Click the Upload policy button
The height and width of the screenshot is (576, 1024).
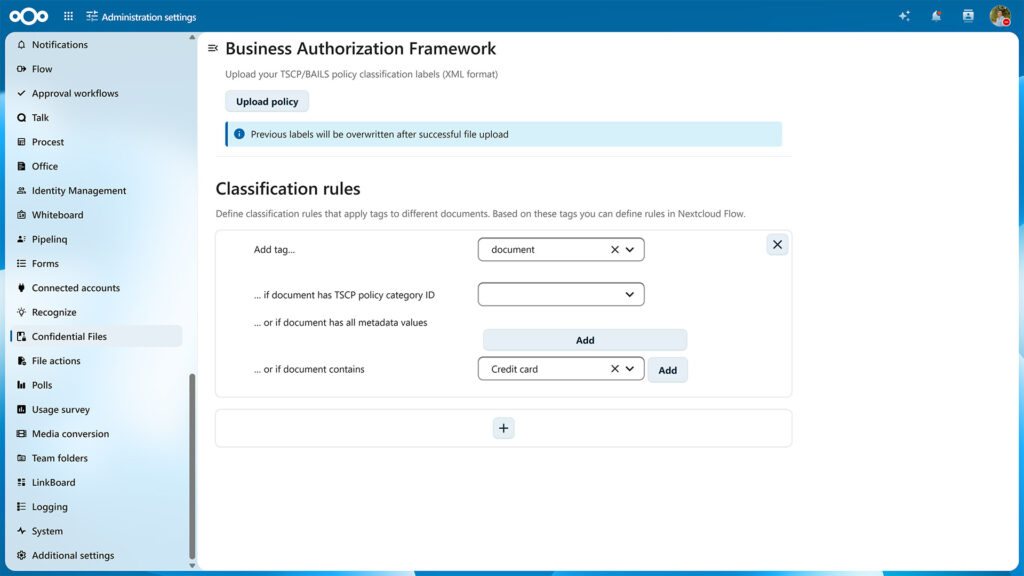click(267, 102)
